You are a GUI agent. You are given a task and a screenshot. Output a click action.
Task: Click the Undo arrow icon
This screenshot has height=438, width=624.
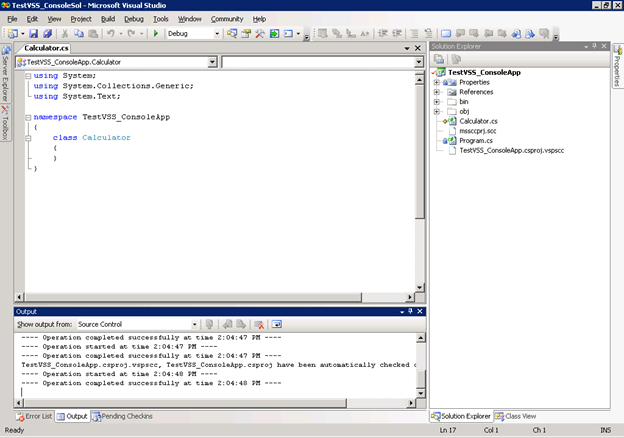coord(111,34)
